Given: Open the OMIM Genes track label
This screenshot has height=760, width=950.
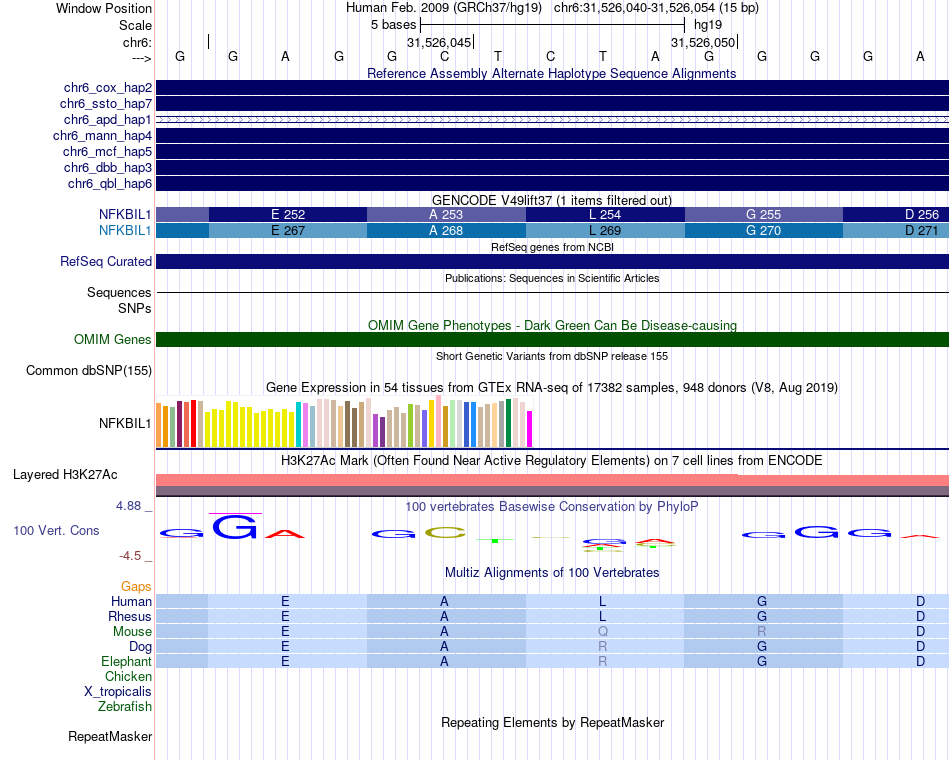Looking at the screenshot, I should tap(112, 339).
